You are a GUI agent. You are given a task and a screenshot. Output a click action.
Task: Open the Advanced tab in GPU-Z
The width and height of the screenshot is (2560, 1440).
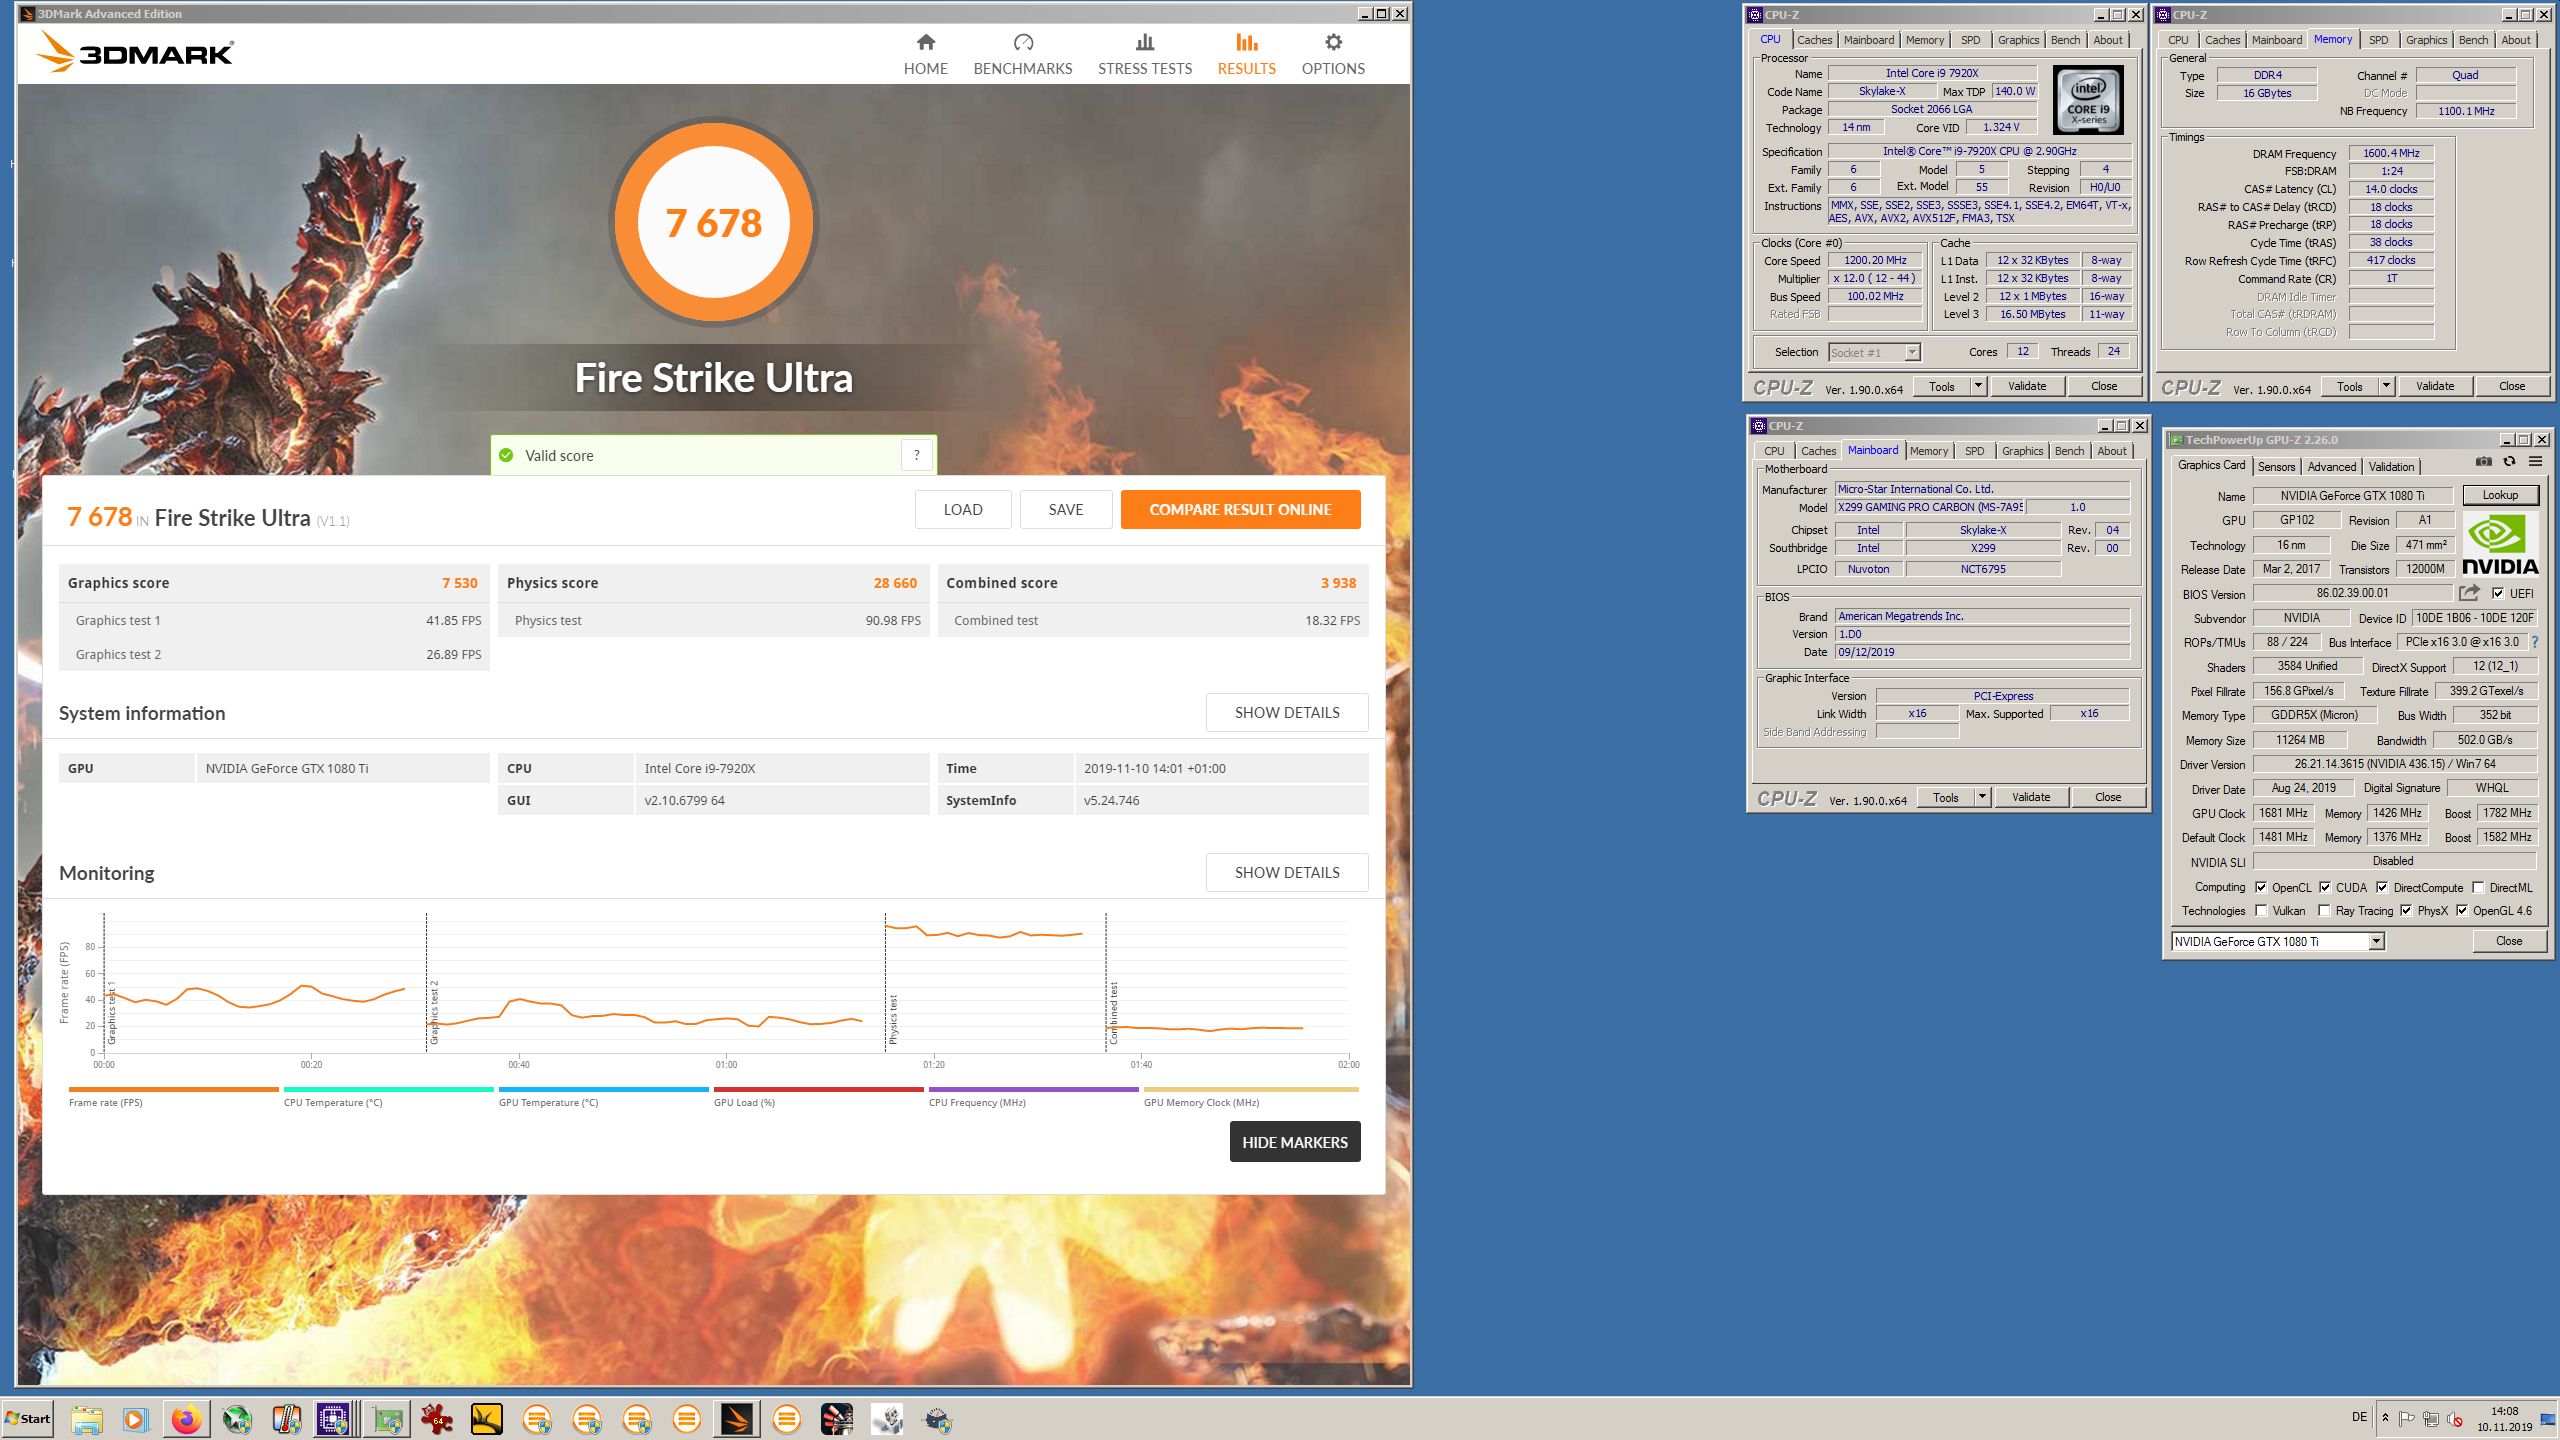coord(2331,467)
